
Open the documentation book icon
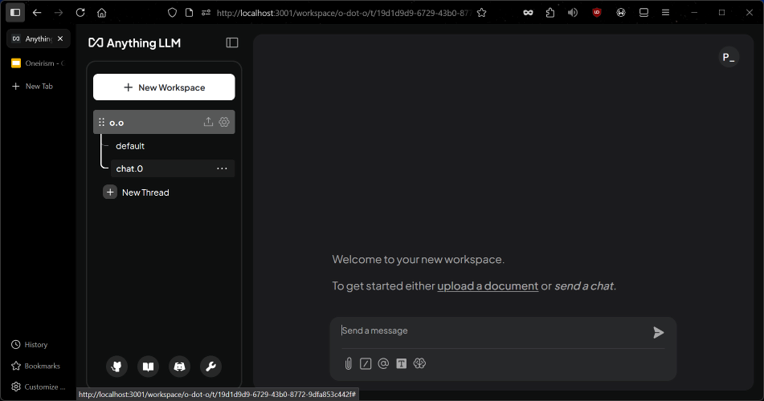pos(148,366)
